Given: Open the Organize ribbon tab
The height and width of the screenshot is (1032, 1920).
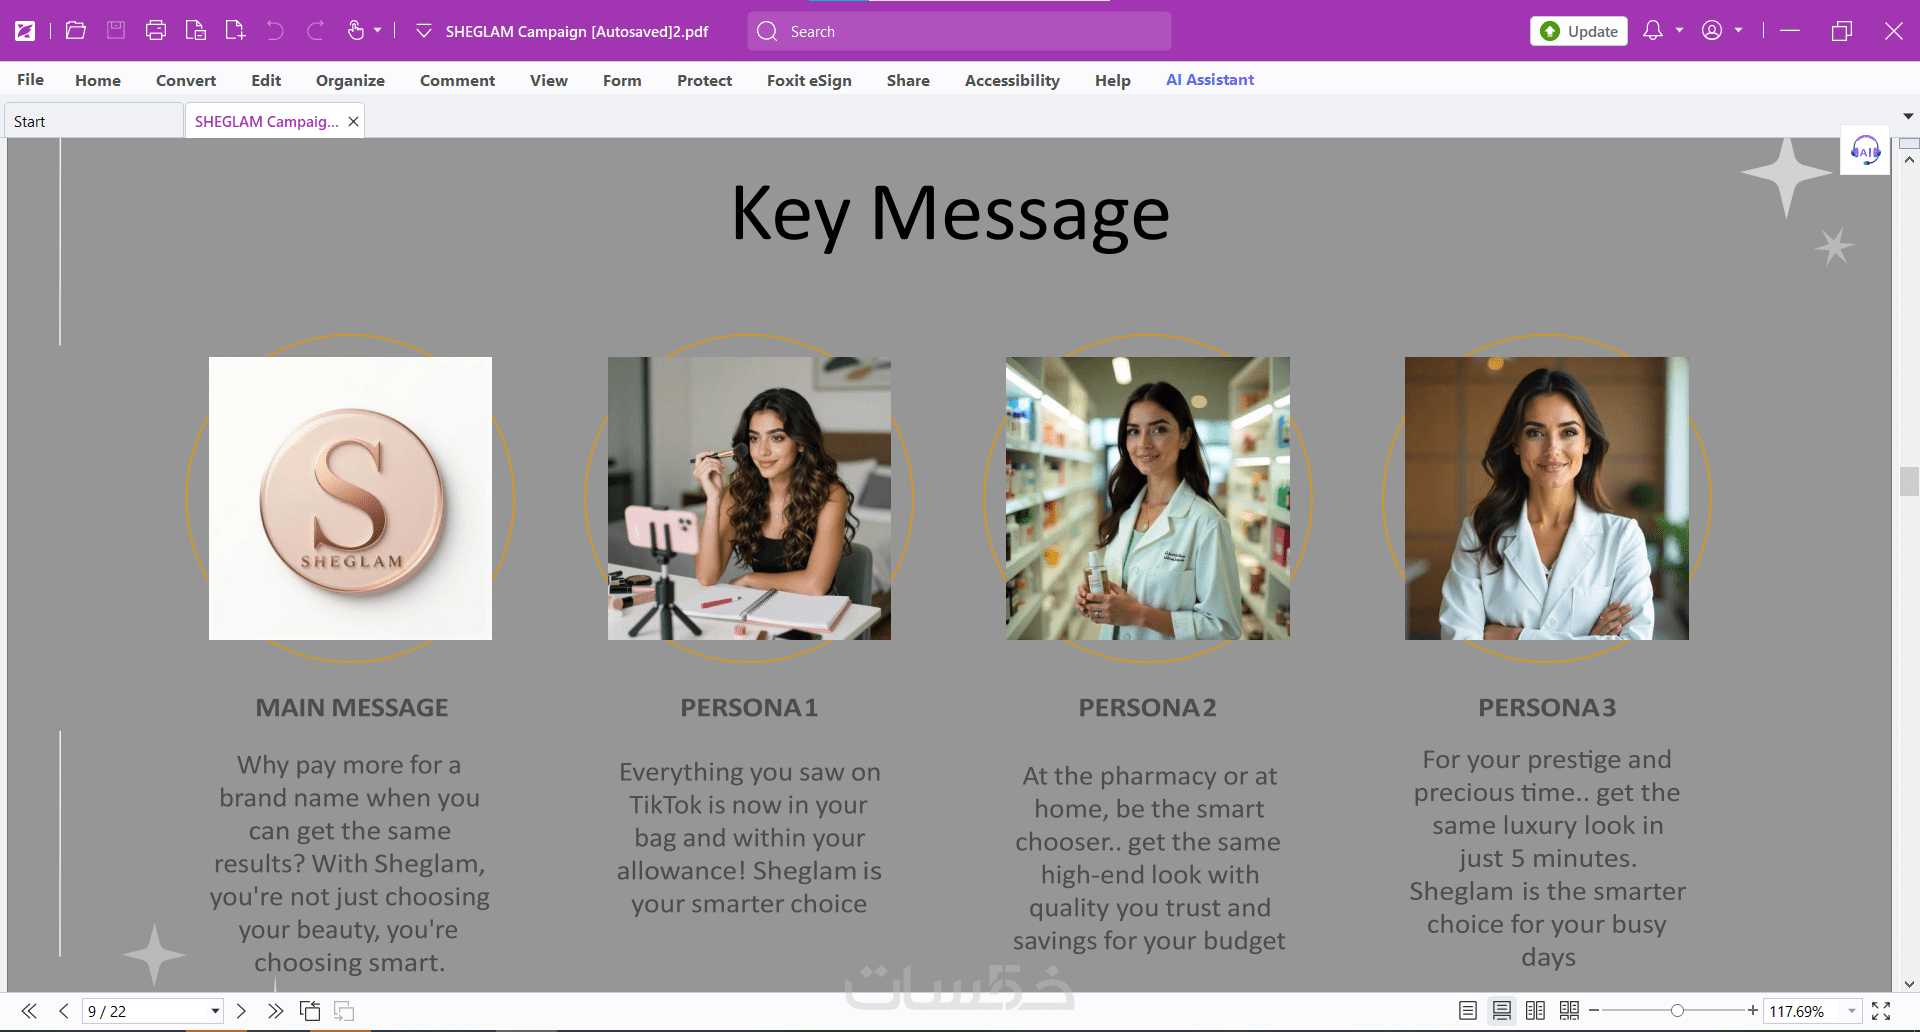Looking at the screenshot, I should click(350, 80).
